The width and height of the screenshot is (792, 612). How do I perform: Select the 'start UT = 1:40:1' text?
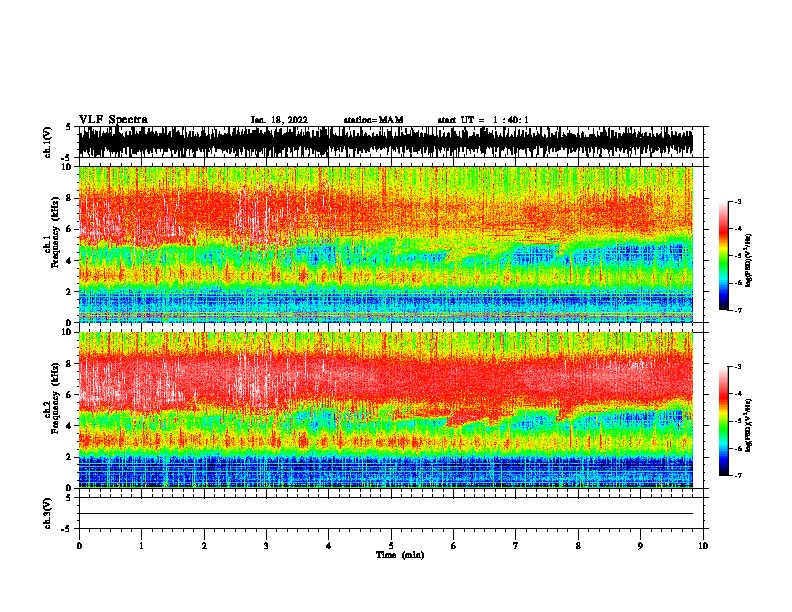pyautogui.click(x=483, y=120)
